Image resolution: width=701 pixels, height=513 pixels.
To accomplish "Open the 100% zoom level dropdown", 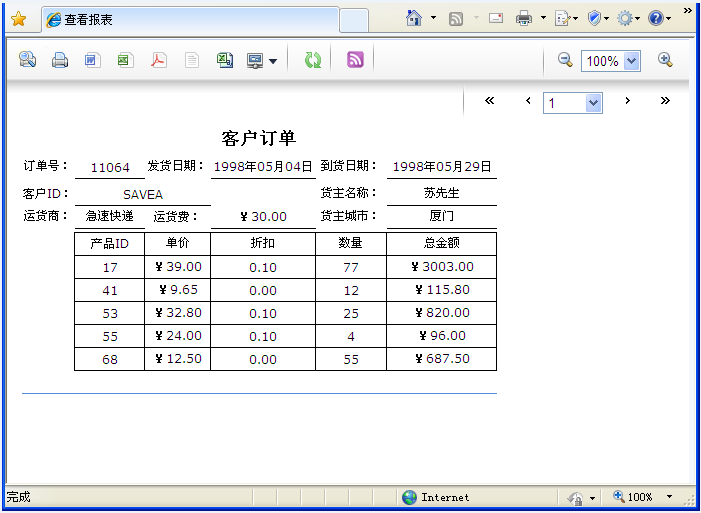I will 631,61.
